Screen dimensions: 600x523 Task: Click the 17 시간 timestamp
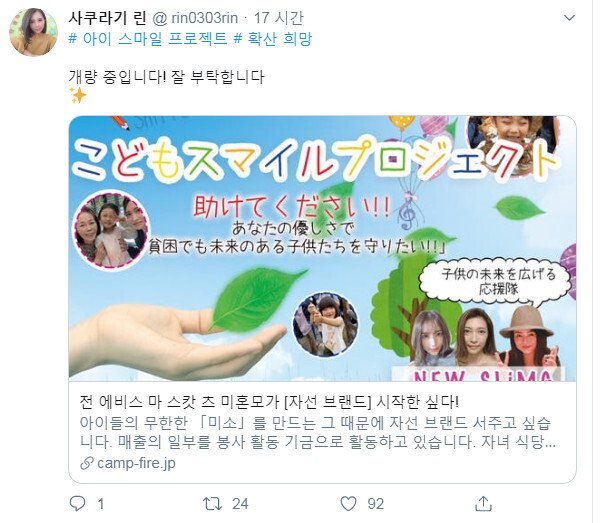pos(279,18)
